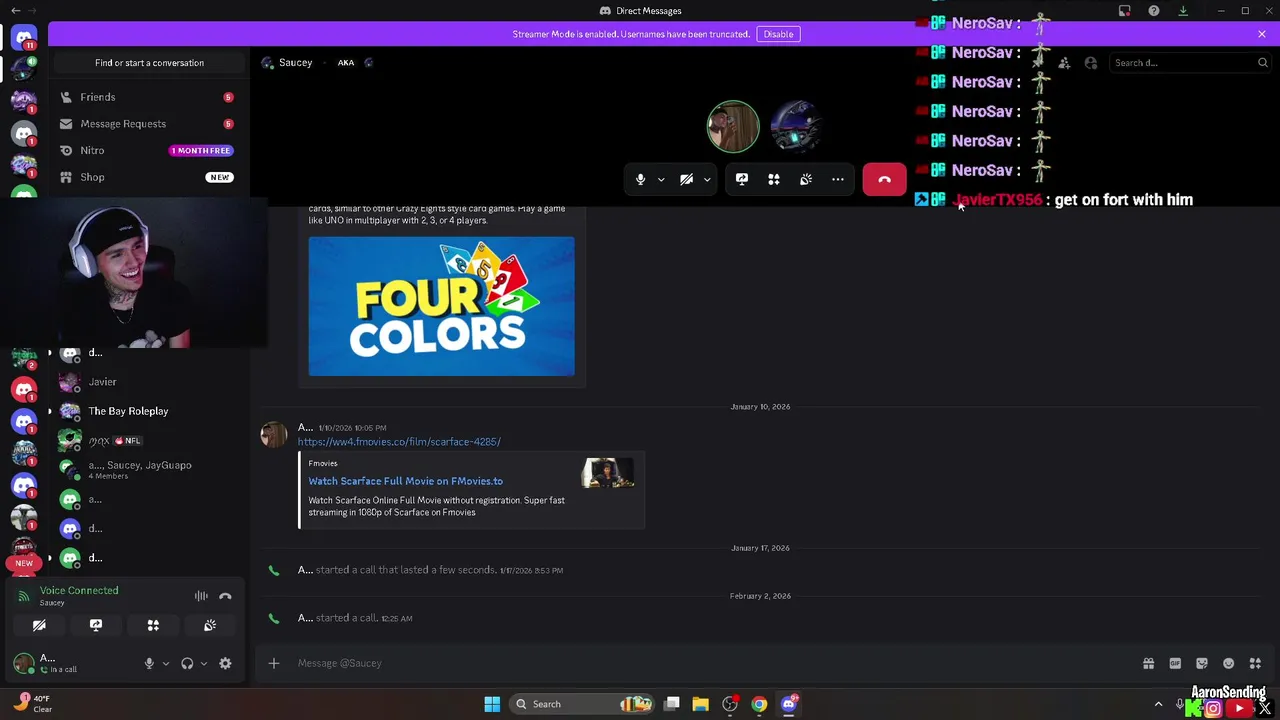
Task: Open fmovies scarface link
Action: (399, 441)
